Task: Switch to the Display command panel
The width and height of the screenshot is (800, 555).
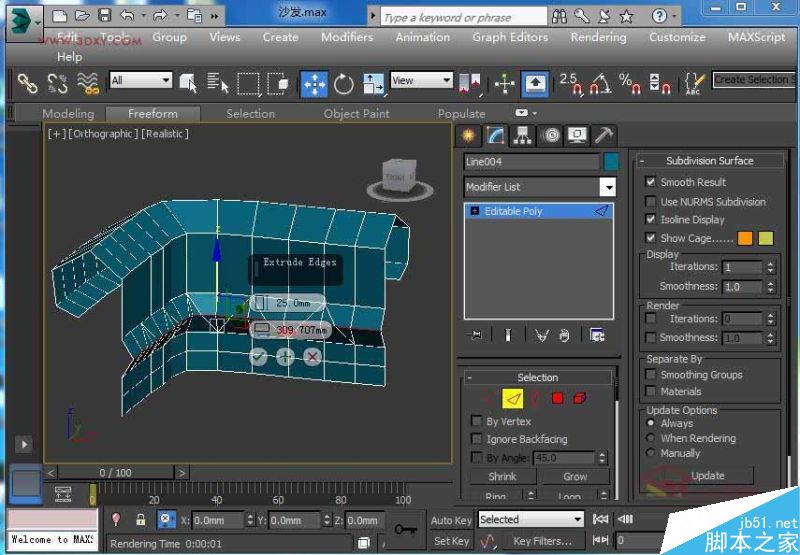Action: click(x=578, y=136)
